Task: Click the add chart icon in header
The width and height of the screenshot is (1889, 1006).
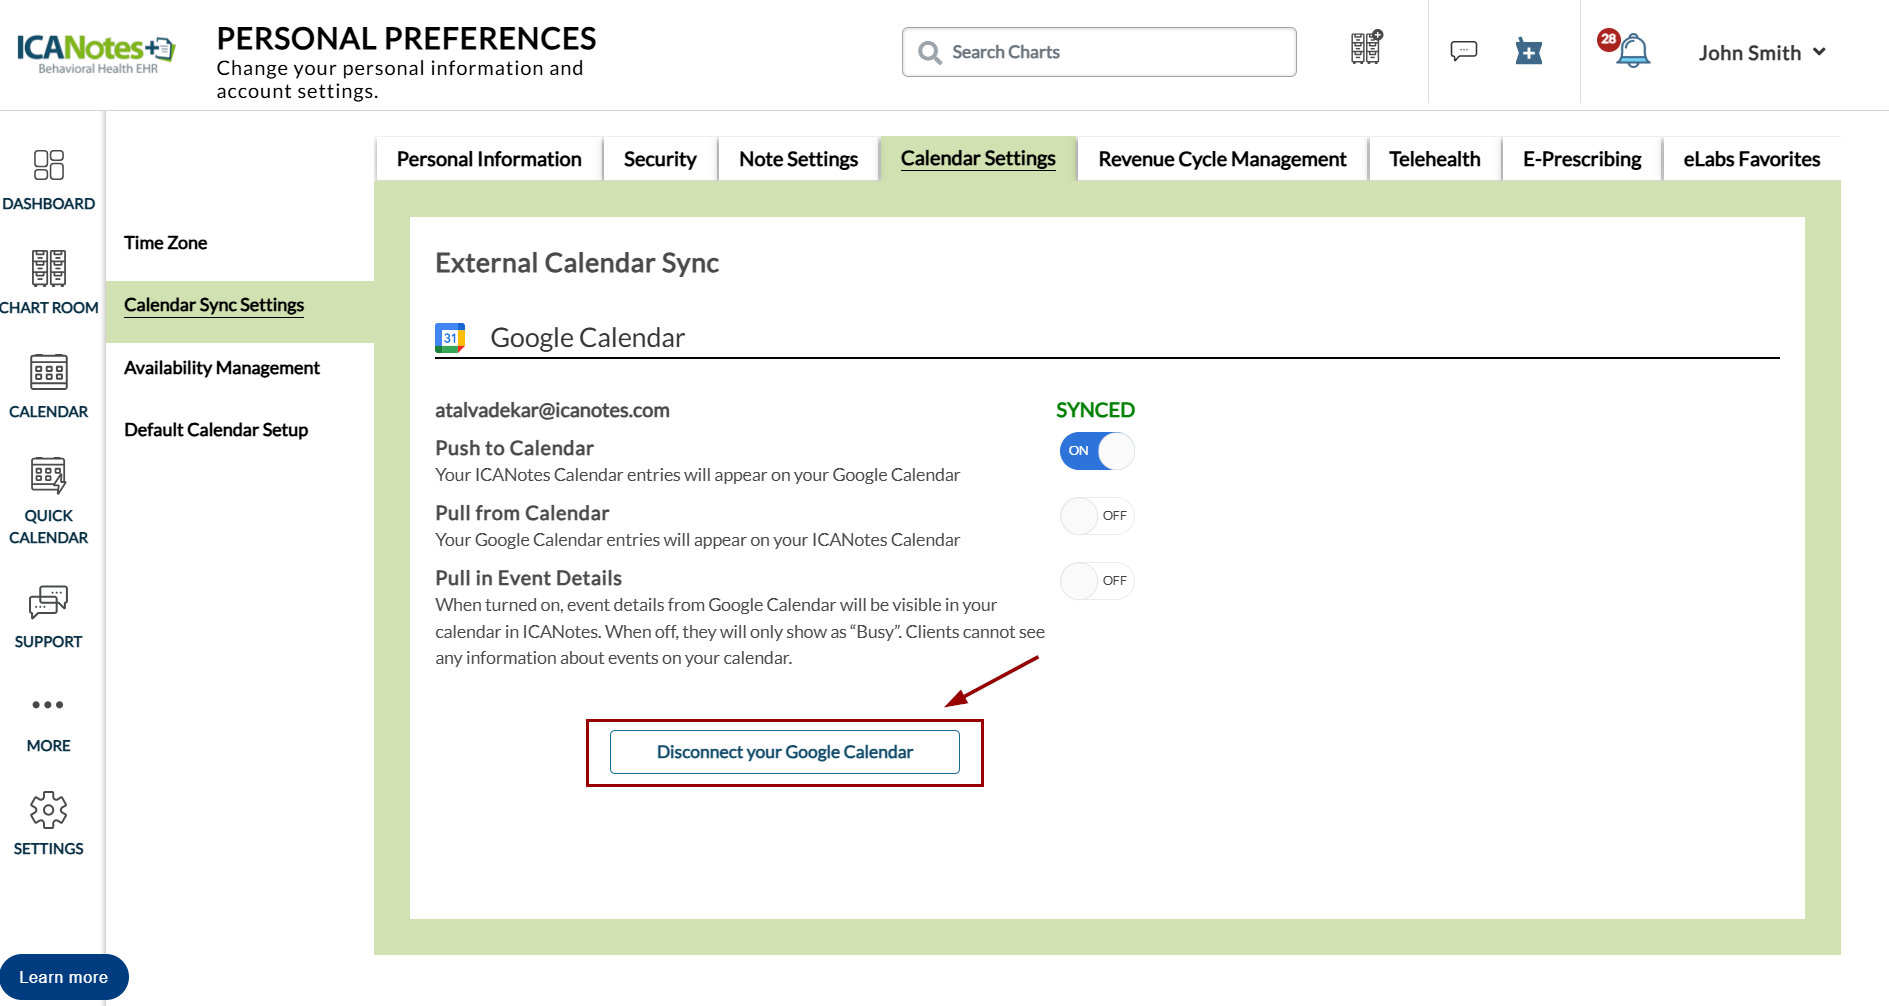Action: pyautogui.click(x=1367, y=47)
